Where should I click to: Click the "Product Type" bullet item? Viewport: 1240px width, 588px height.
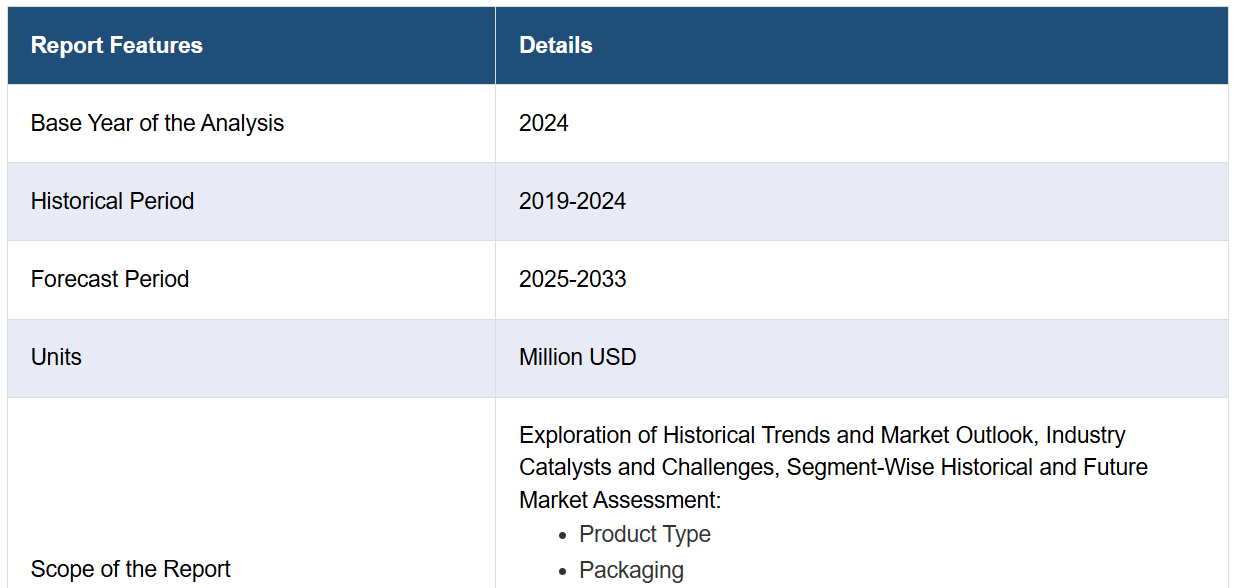(645, 534)
